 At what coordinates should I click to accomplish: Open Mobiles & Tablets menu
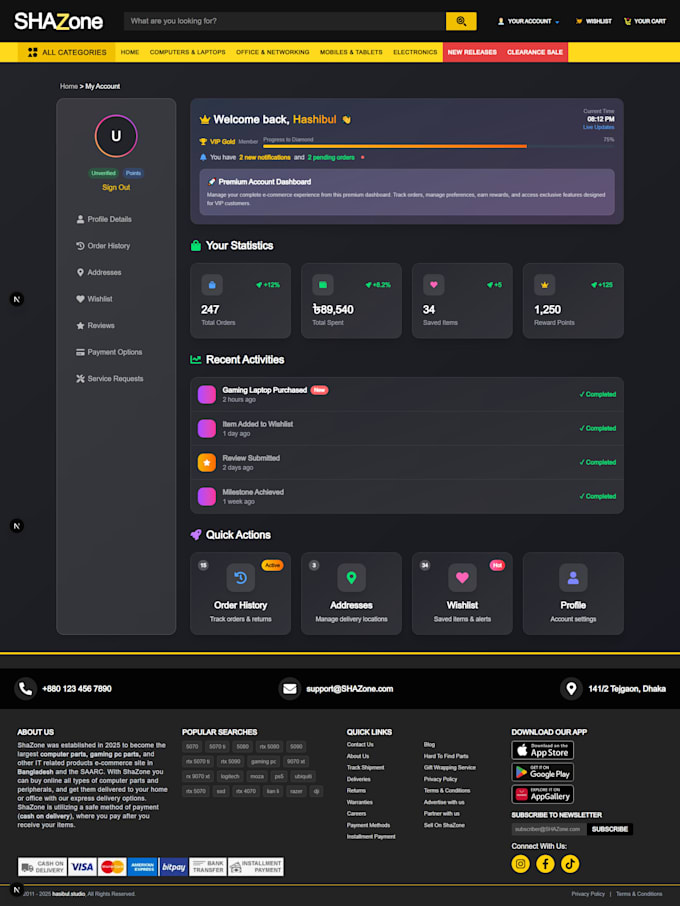351,52
